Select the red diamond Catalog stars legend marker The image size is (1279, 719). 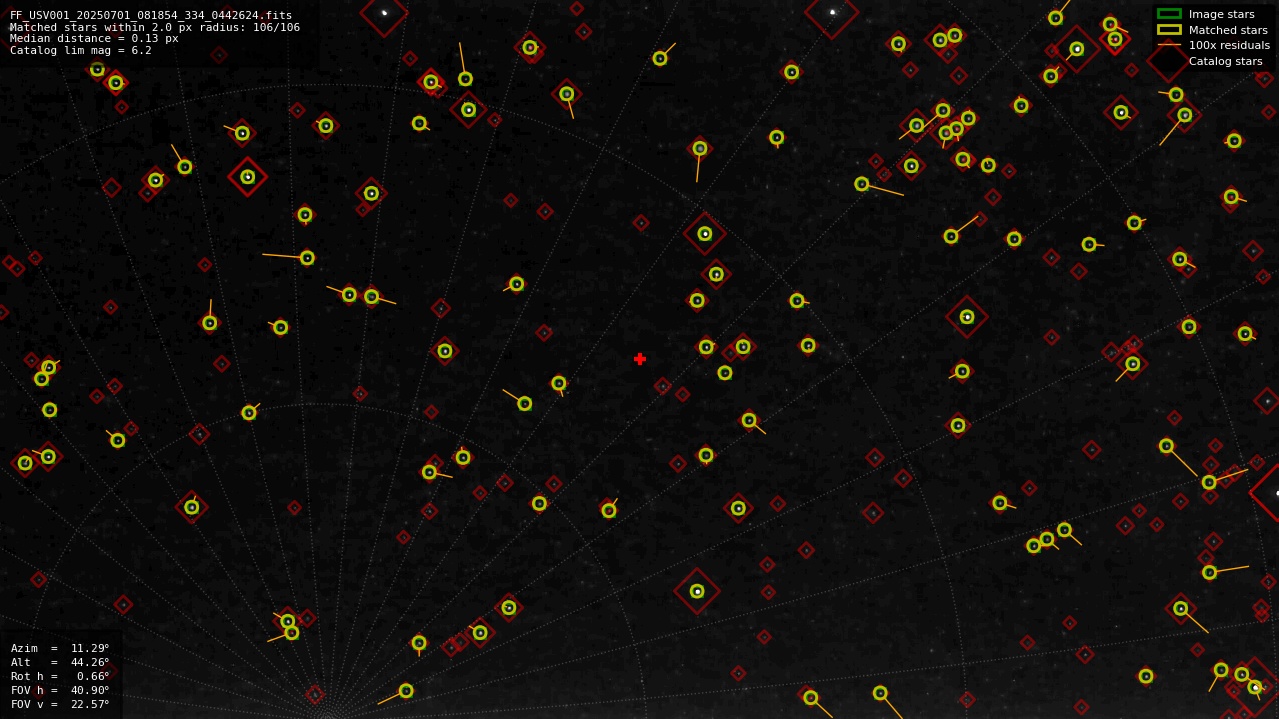tap(1168, 61)
